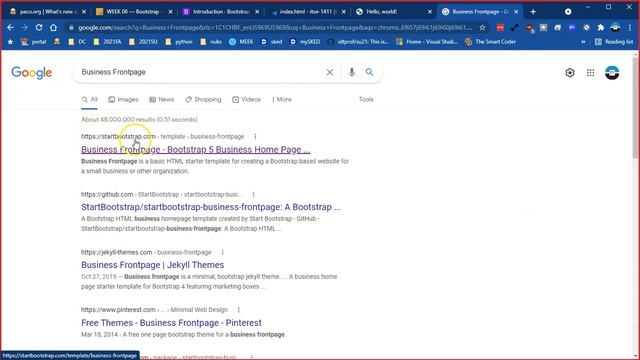Clear the search box with the X
This screenshot has width=640, height=360.
[329, 72]
